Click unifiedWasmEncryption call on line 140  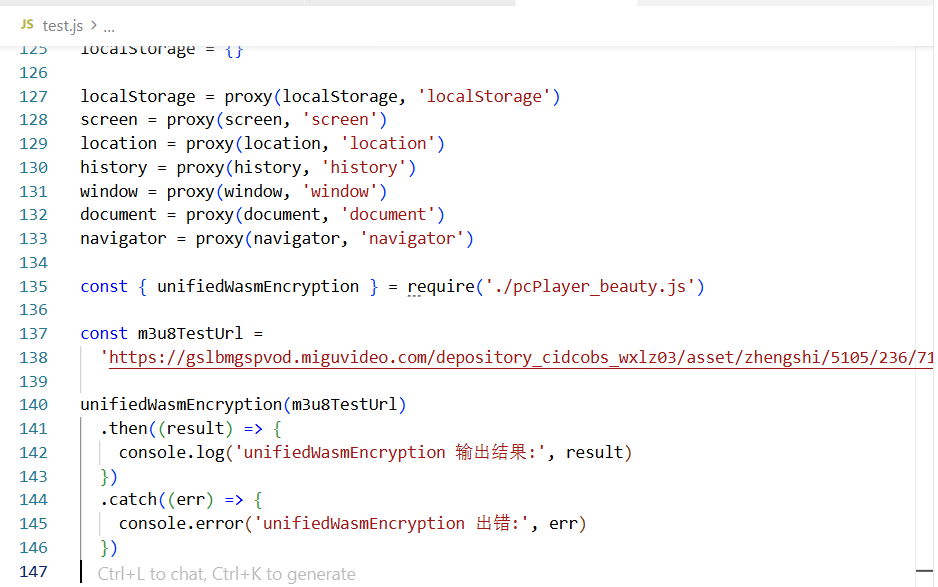181,405
